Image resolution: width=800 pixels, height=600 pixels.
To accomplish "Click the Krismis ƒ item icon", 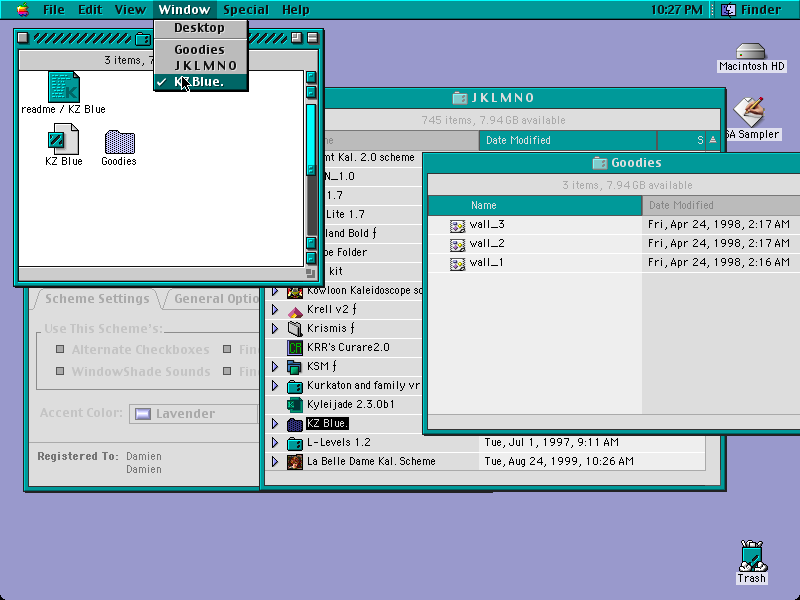I will pos(295,329).
